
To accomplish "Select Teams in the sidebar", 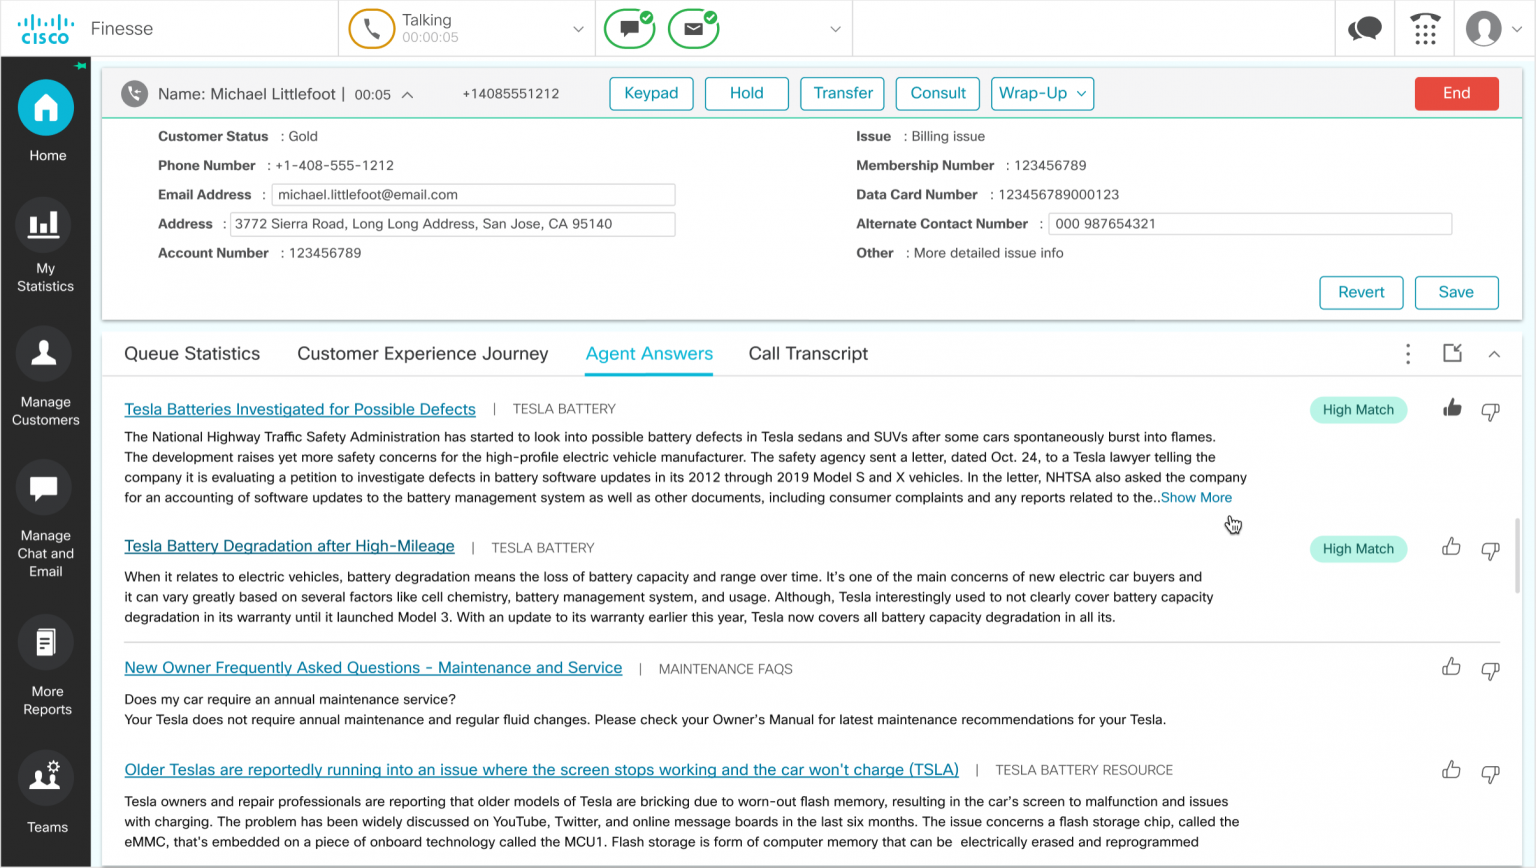I will [45, 777].
